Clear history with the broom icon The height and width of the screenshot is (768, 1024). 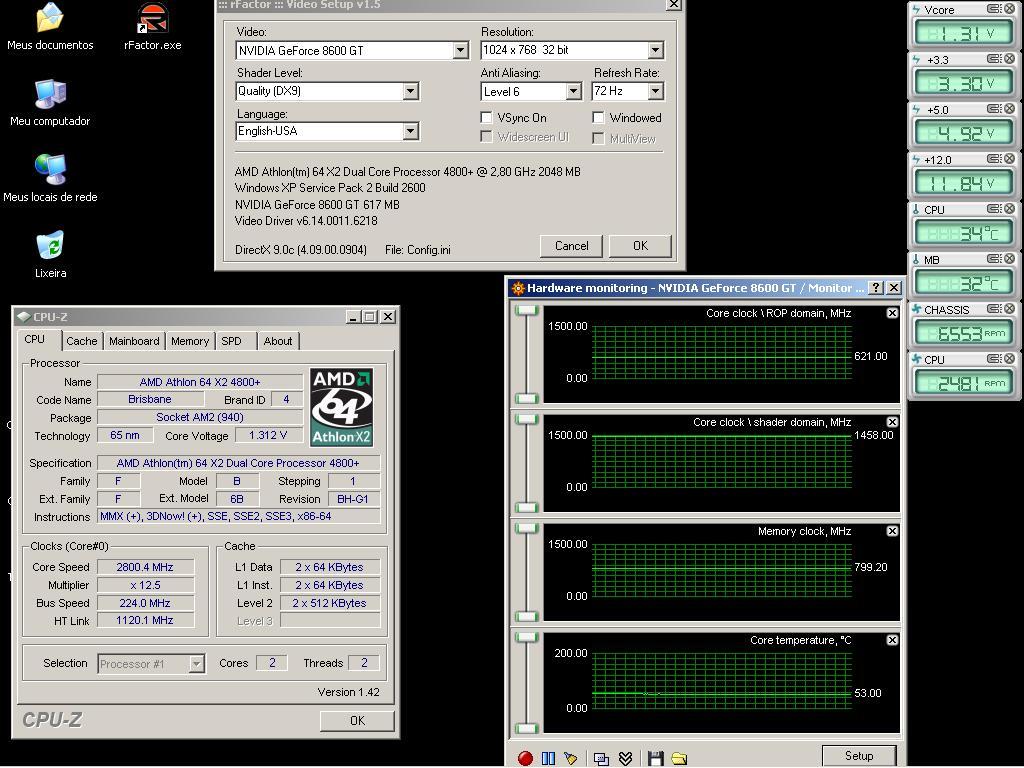pyautogui.click(x=571, y=758)
